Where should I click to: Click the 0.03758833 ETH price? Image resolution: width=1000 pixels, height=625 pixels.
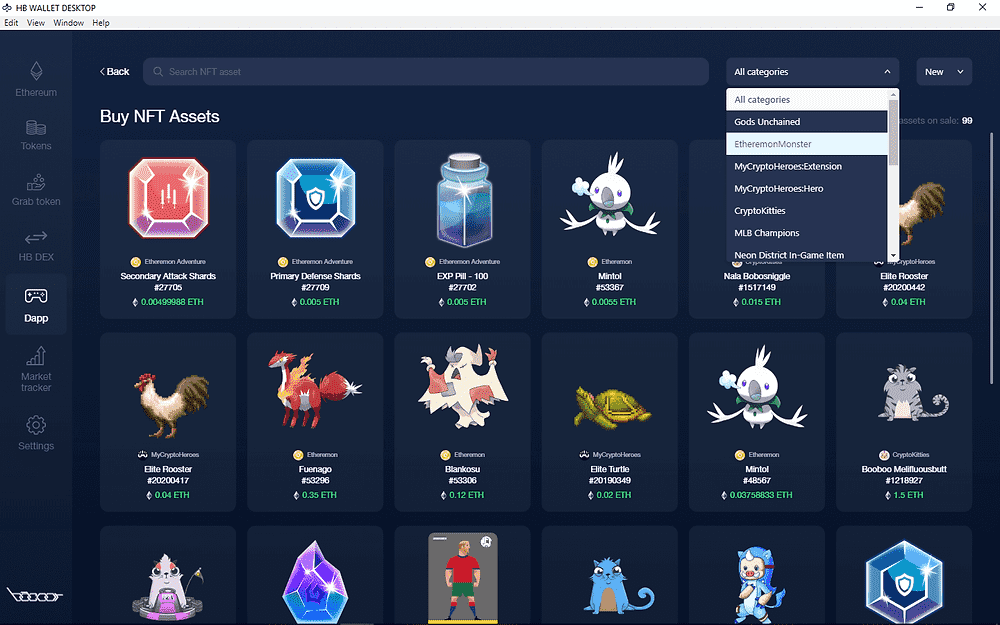[x=761, y=495]
